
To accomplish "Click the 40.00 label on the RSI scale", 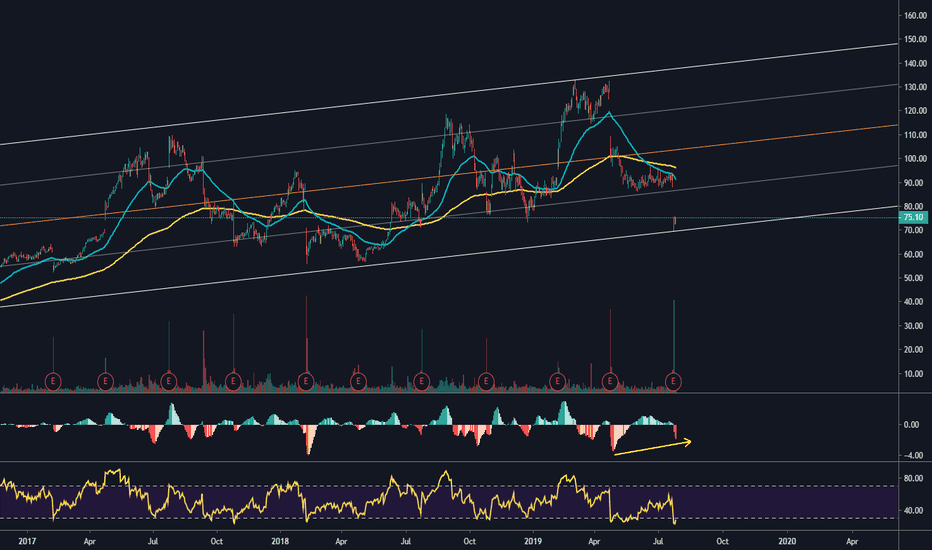I will [914, 510].
